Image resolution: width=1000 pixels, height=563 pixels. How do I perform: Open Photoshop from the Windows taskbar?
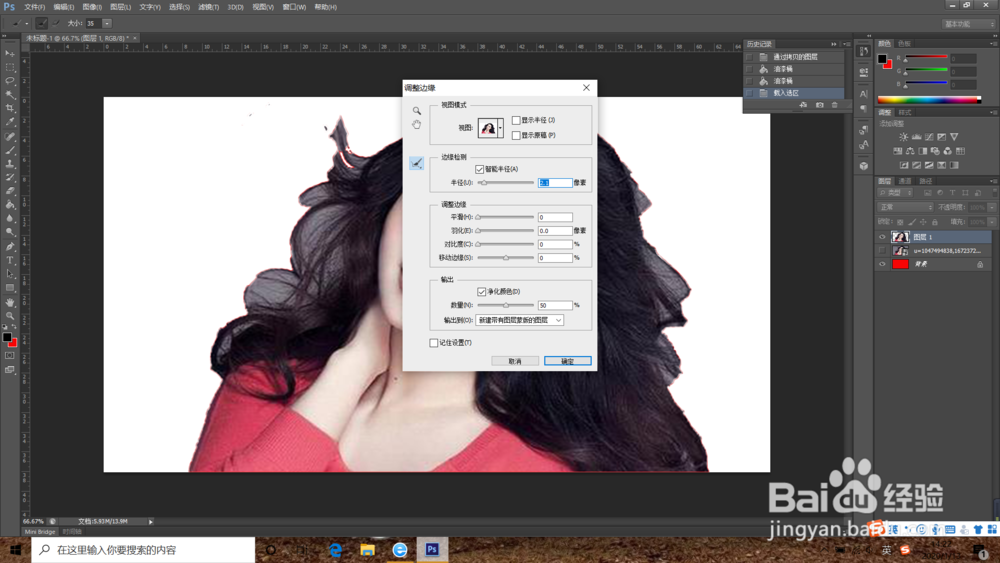pyautogui.click(x=432, y=550)
